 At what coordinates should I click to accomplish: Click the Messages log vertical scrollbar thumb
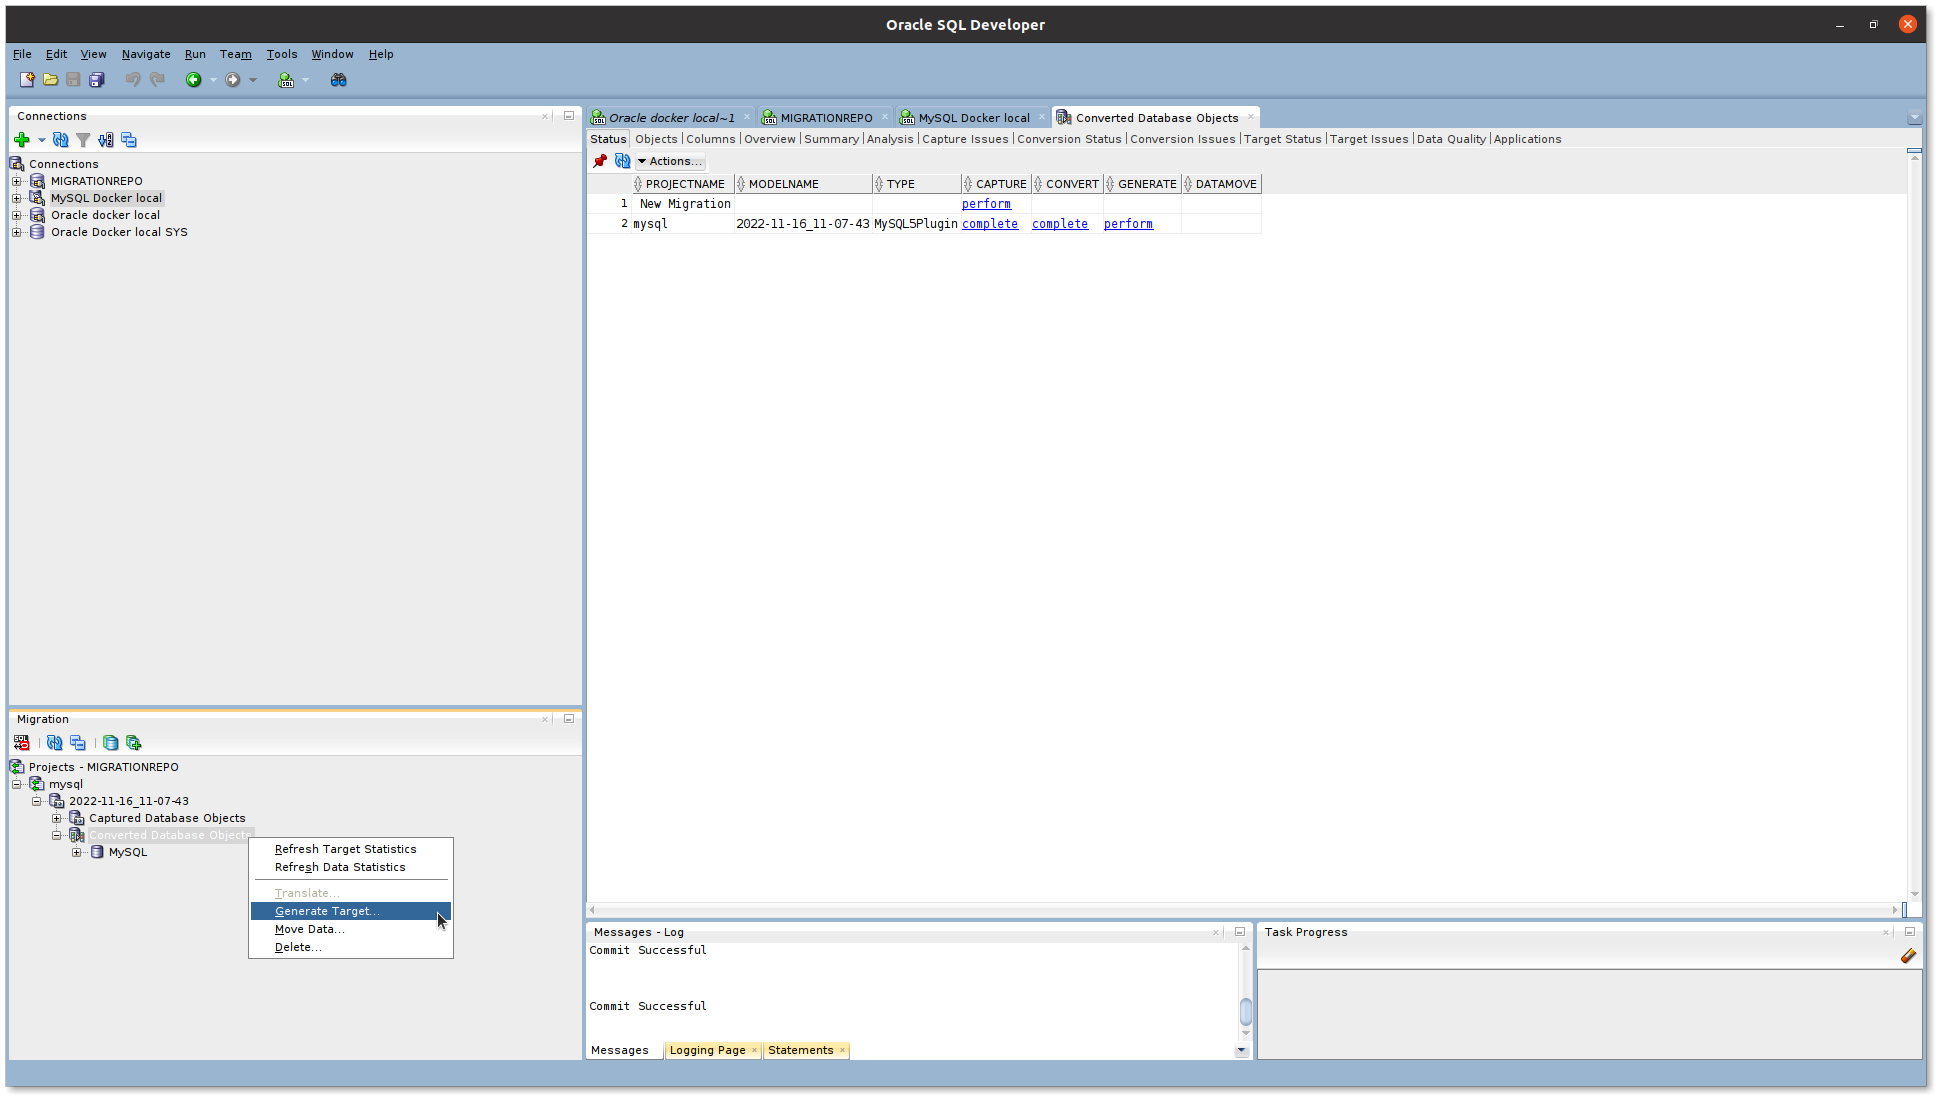pos(1245,1011)
